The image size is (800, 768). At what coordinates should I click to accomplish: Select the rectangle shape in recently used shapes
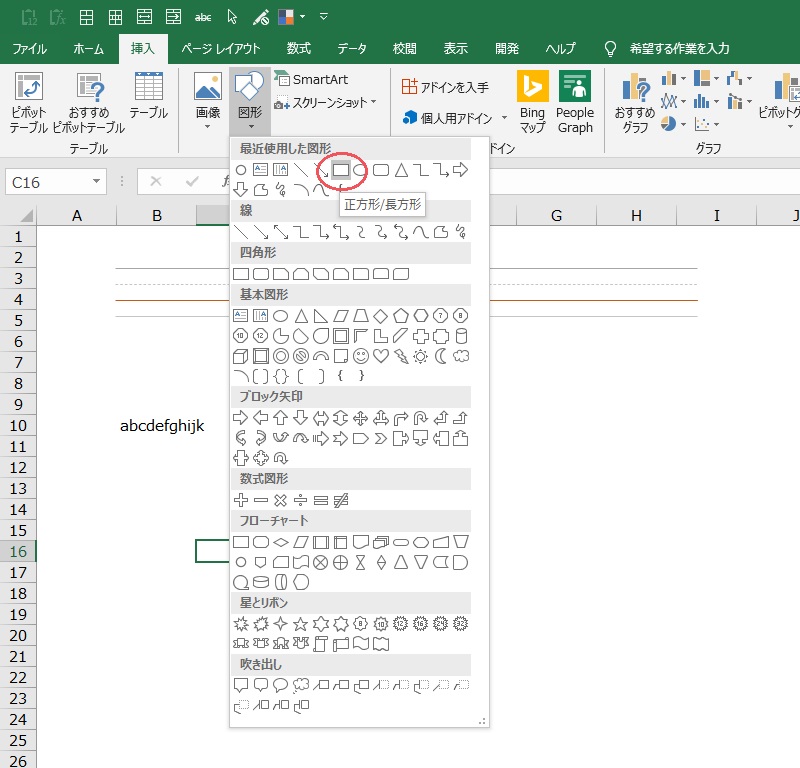click(341, 170)
